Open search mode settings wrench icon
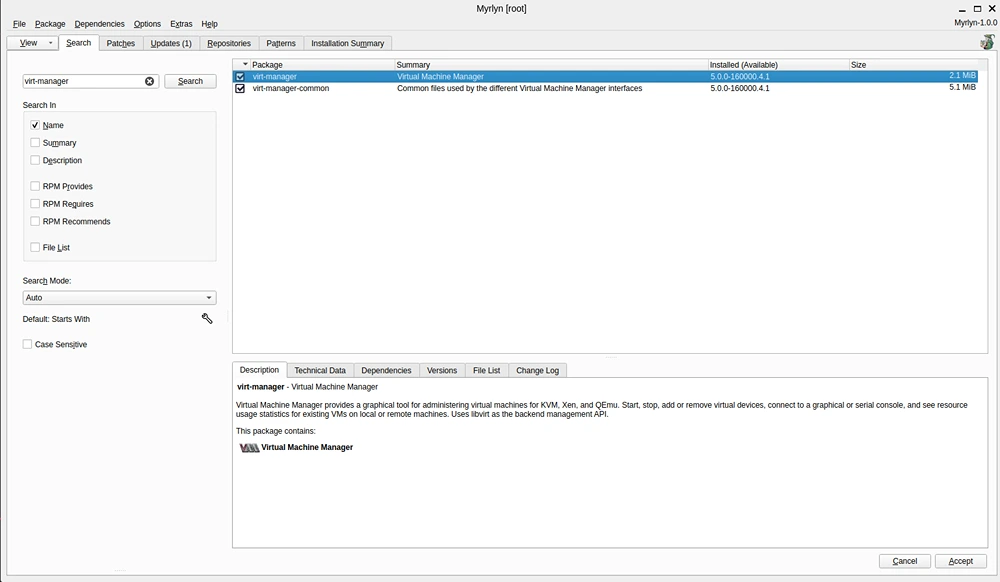1000x582 pixels. [x=207, y=318]
